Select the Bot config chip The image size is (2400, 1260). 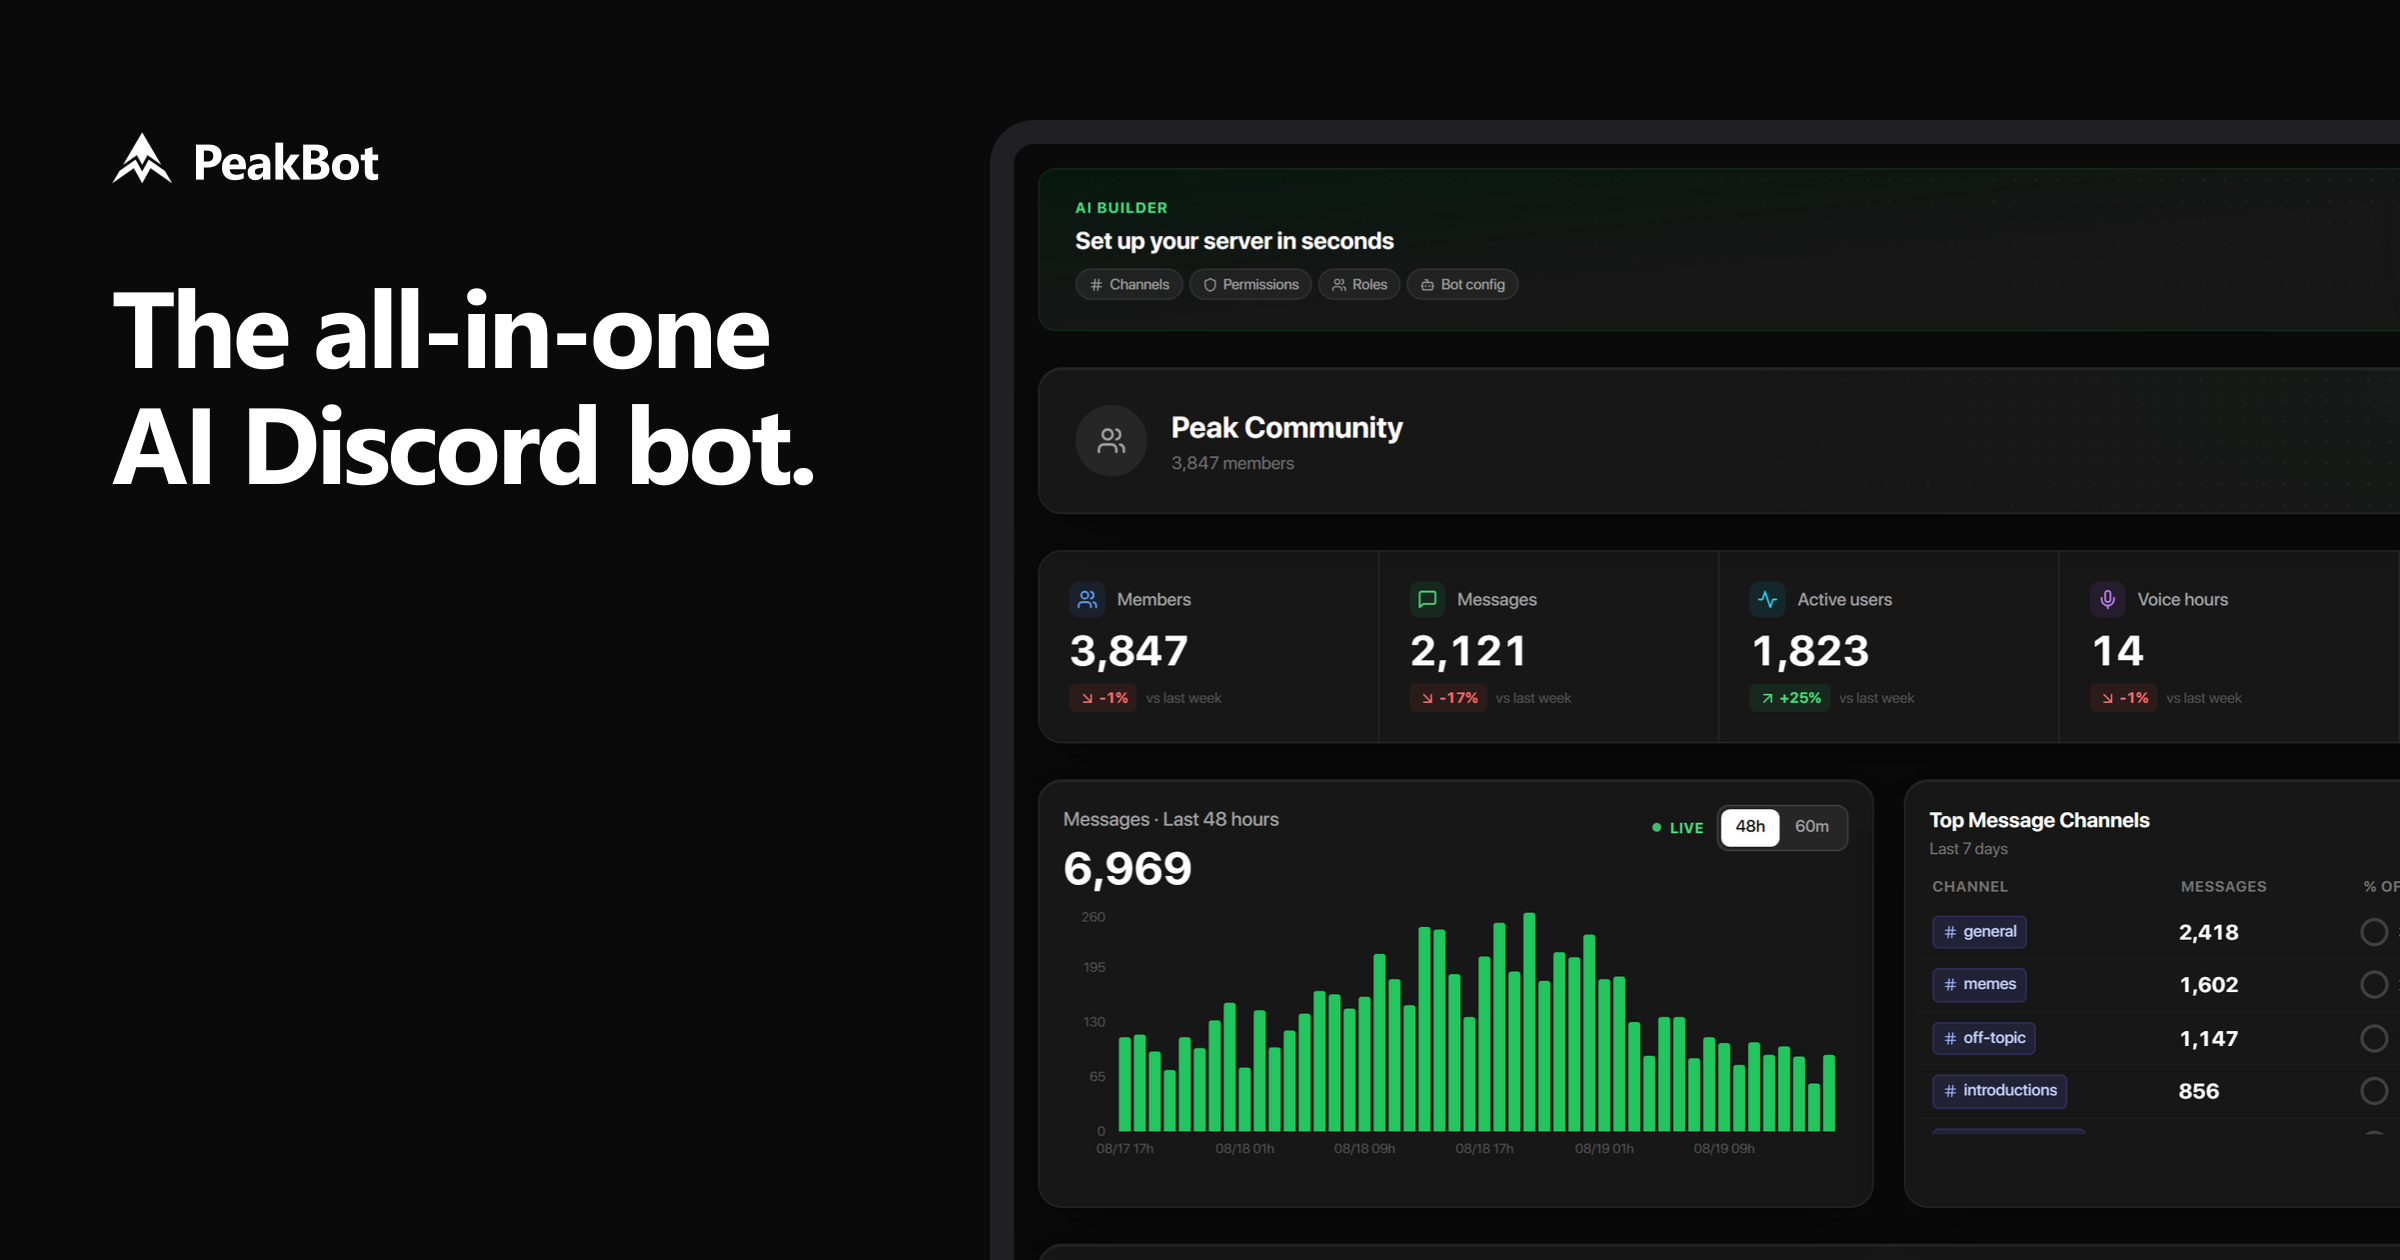pyautogui.click(x=1462, y=285)
